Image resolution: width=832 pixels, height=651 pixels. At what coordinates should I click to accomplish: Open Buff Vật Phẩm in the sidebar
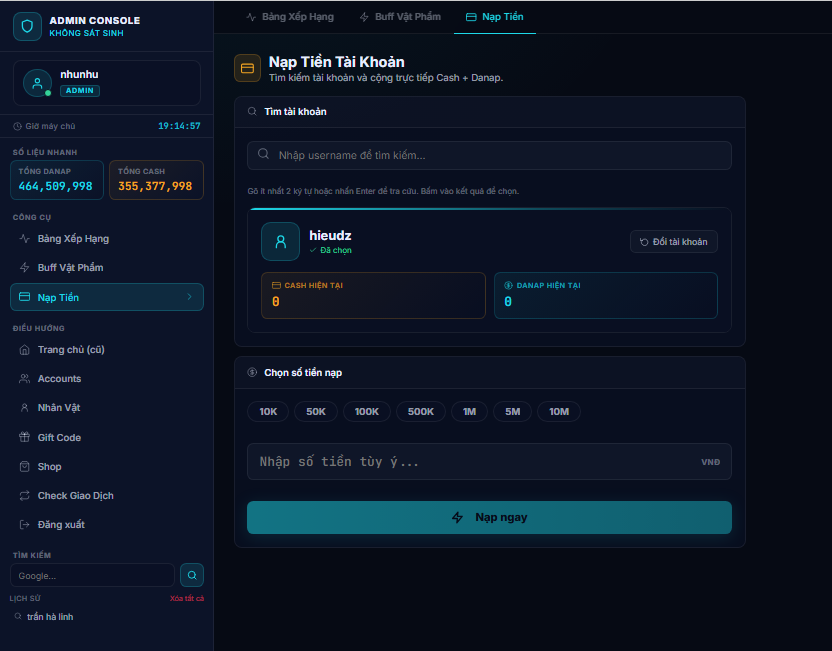click(x=107, y=267)
